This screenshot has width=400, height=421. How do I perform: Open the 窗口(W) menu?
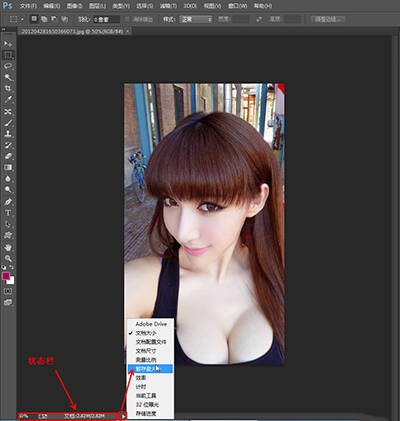(x=238, y=6)
